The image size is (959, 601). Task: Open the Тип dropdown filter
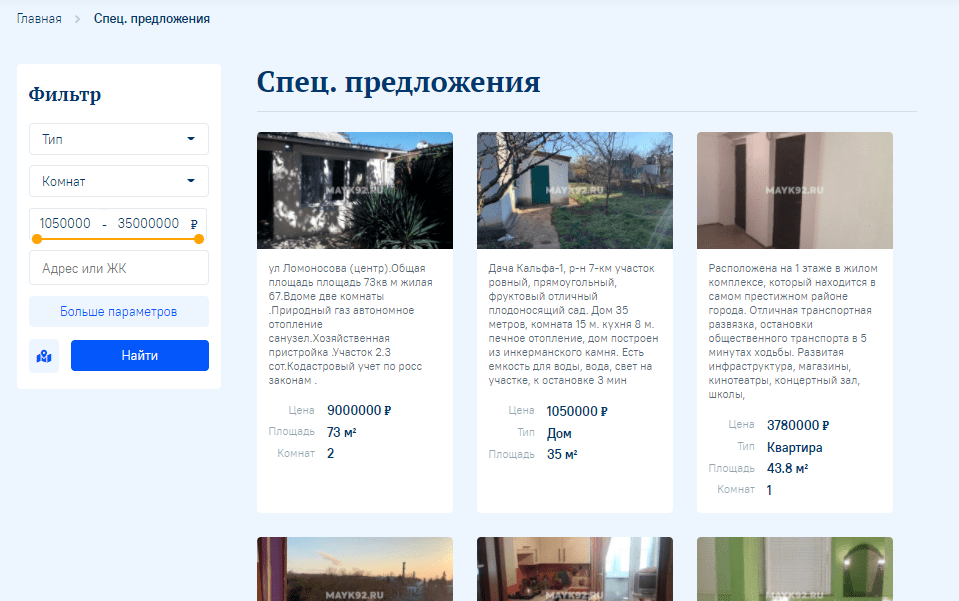pos(118,139)
